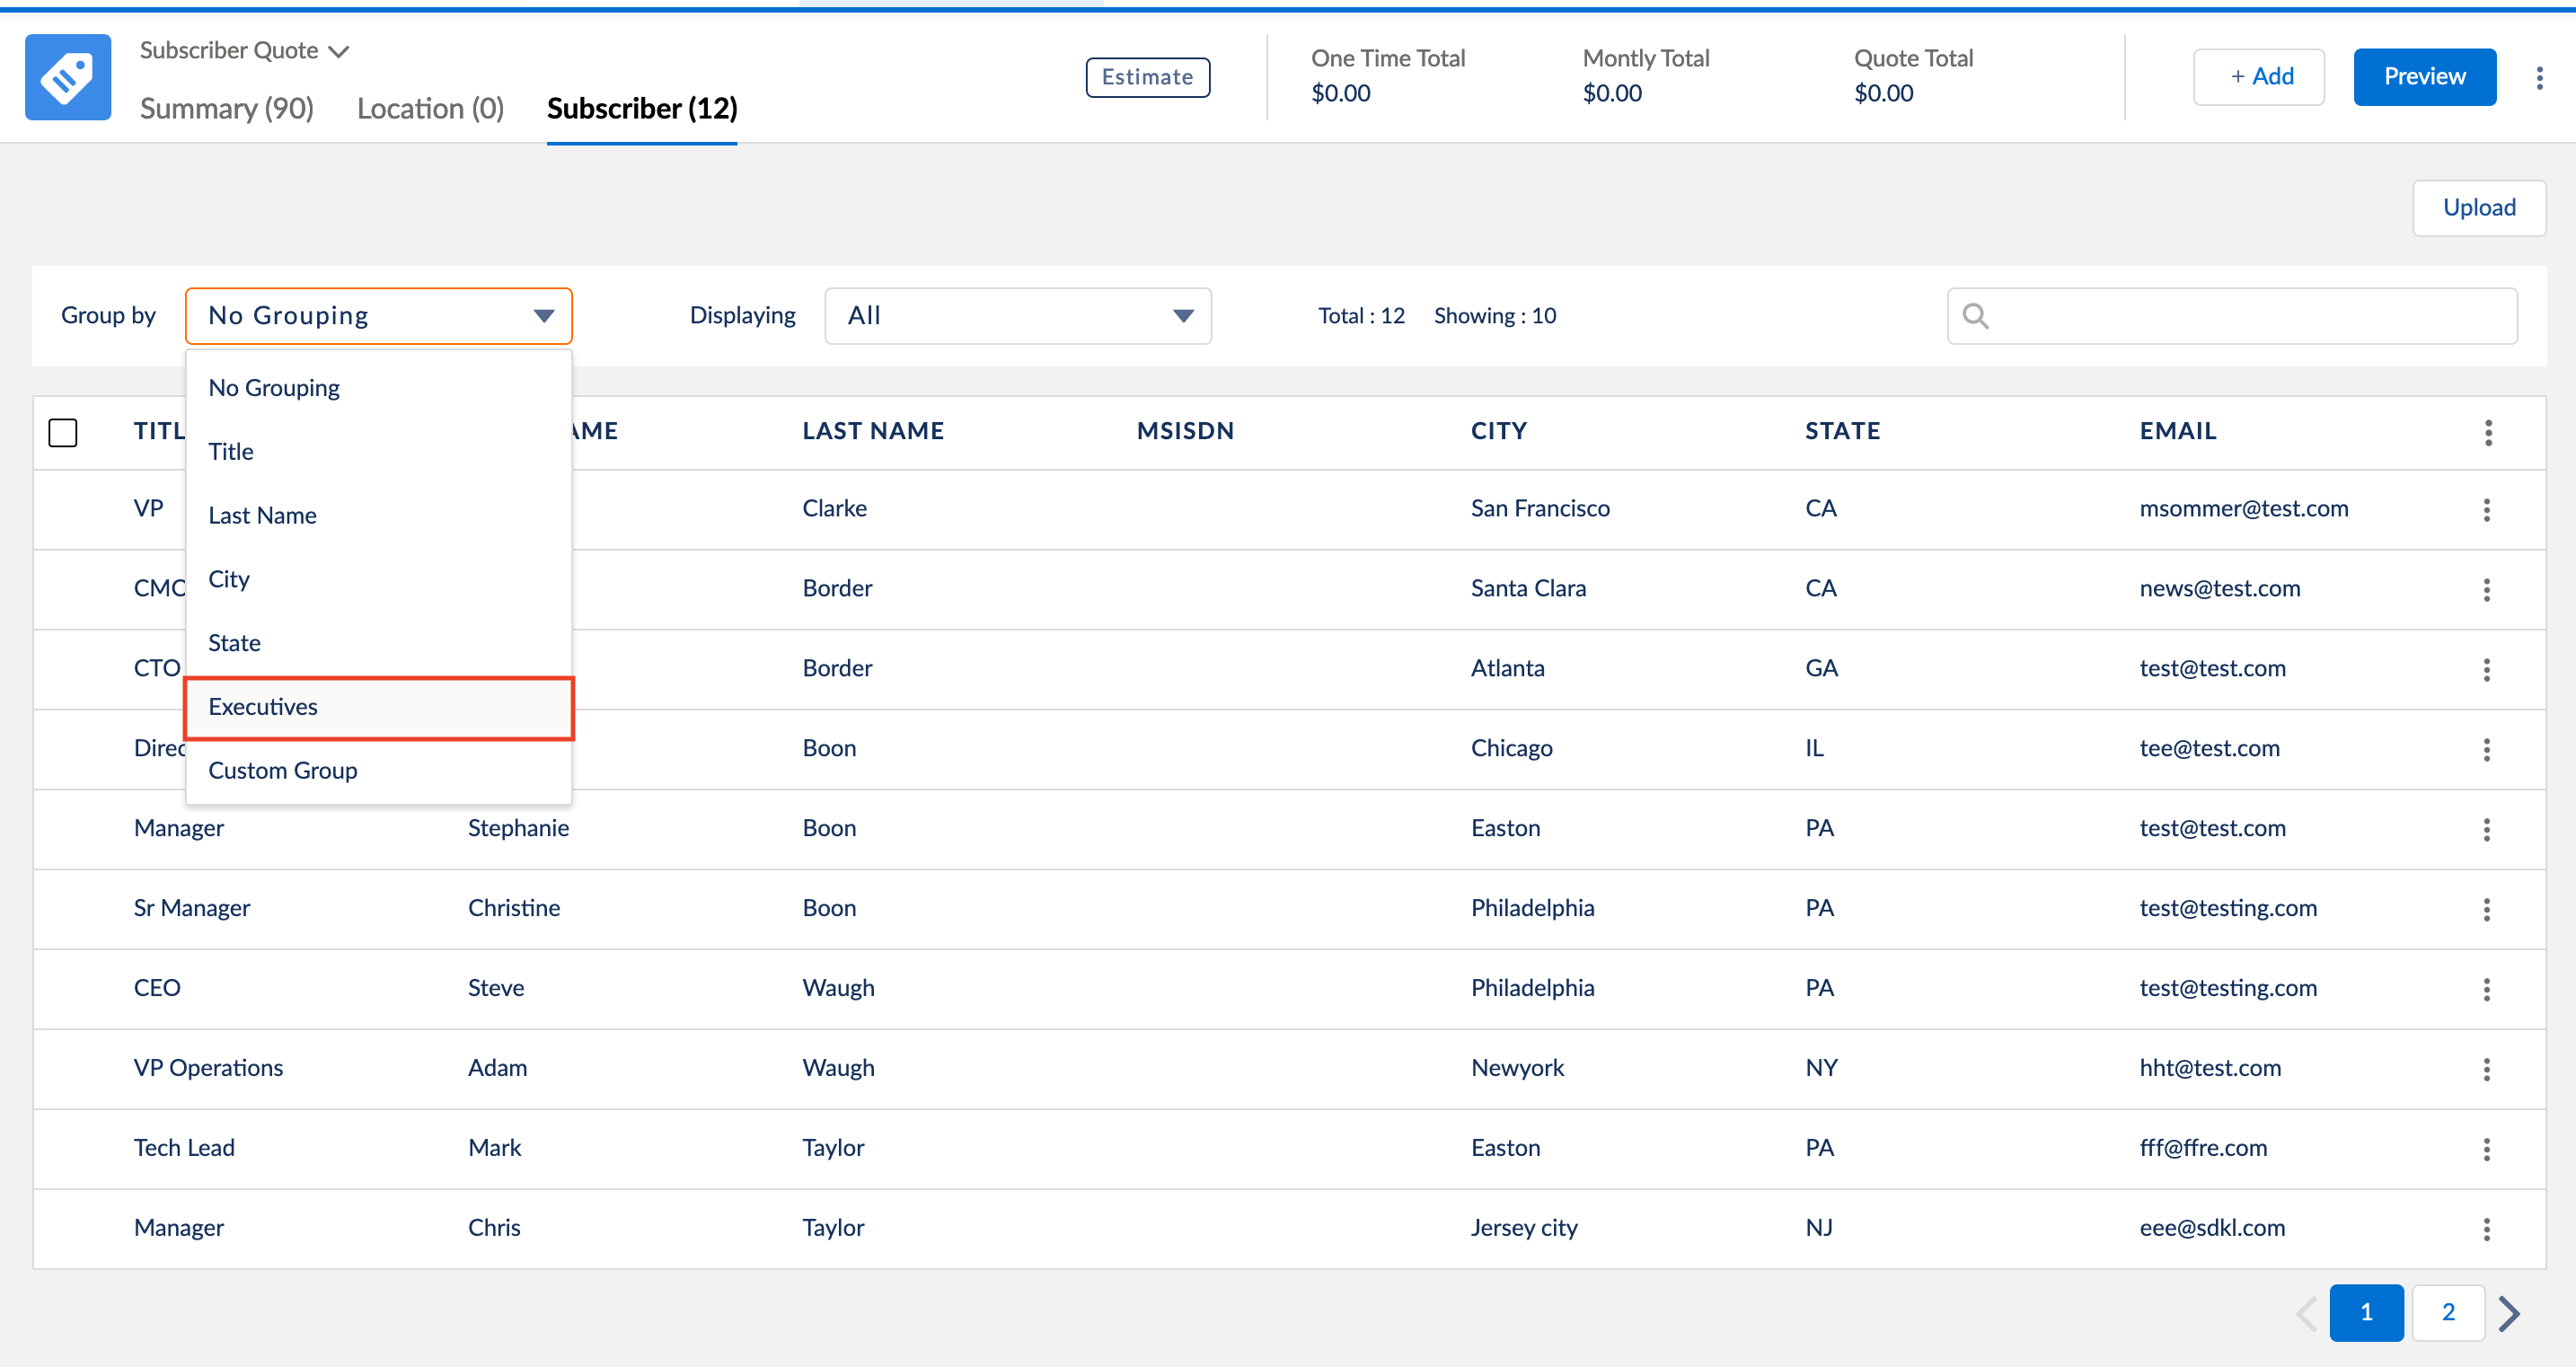Open the Displaying All dropdown
2576x1367 pixels.
click(x=1018, y=316)
